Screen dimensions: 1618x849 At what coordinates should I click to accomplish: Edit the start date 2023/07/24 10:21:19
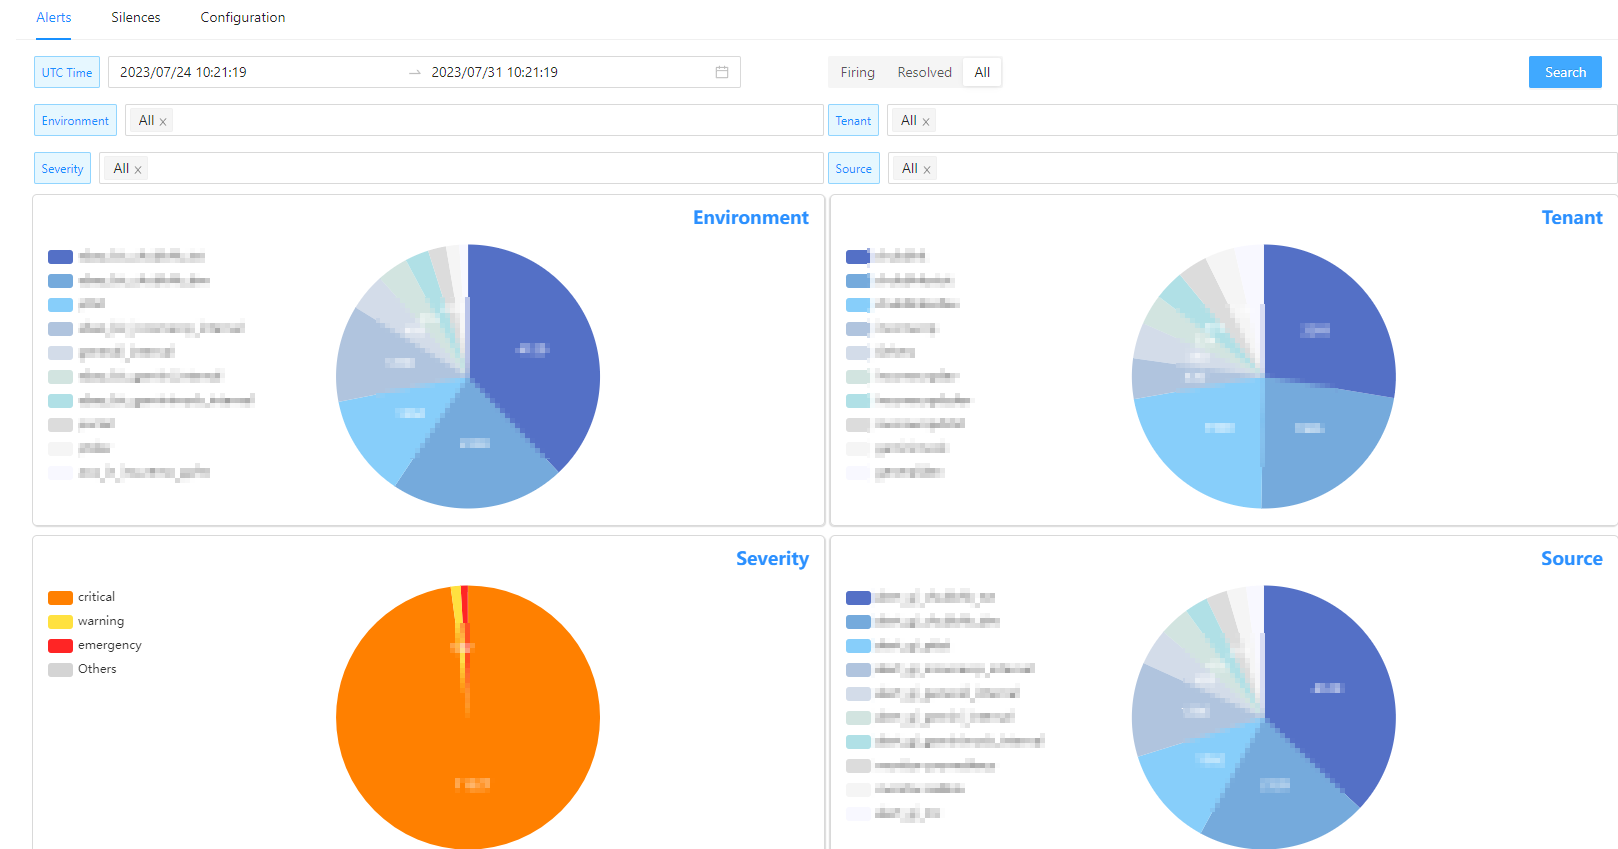click(x=183, y=72)
